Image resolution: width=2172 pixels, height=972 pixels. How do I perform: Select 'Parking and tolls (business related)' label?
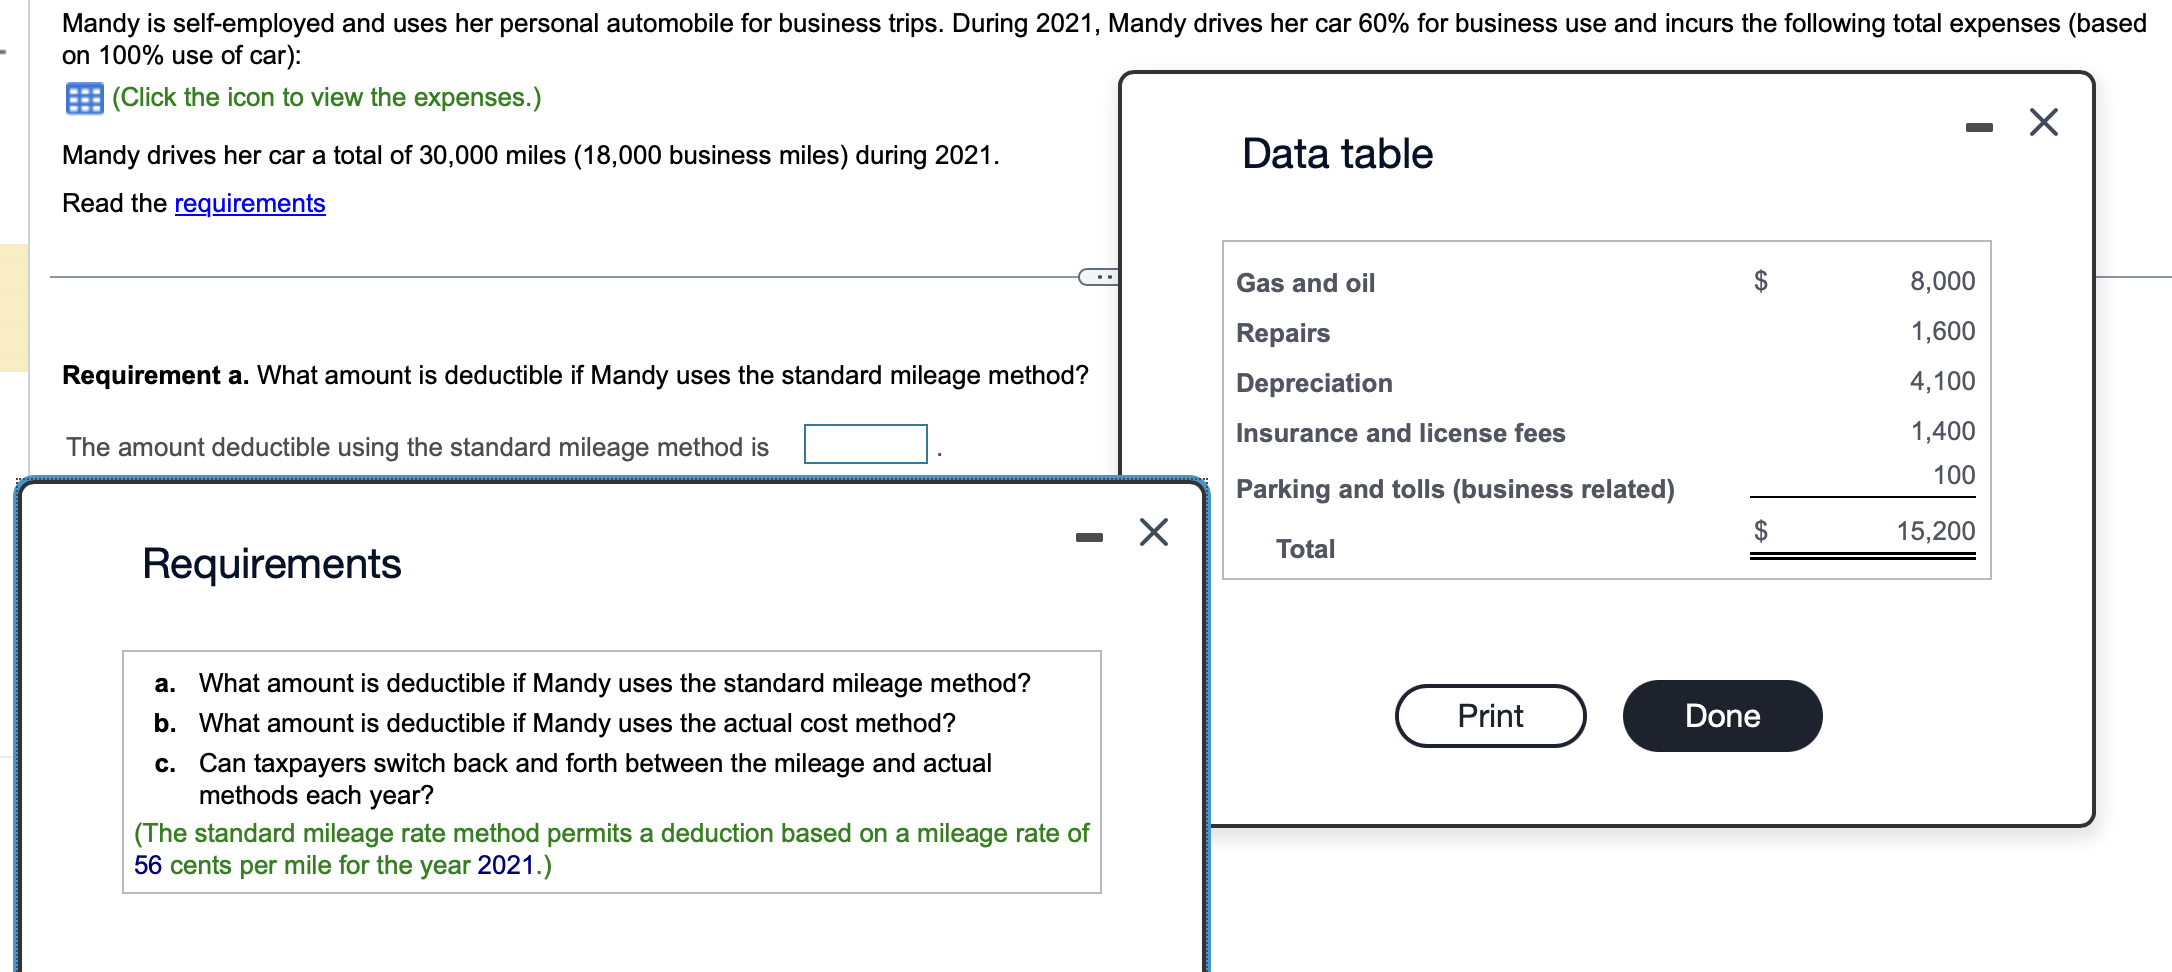(1455, 489)
